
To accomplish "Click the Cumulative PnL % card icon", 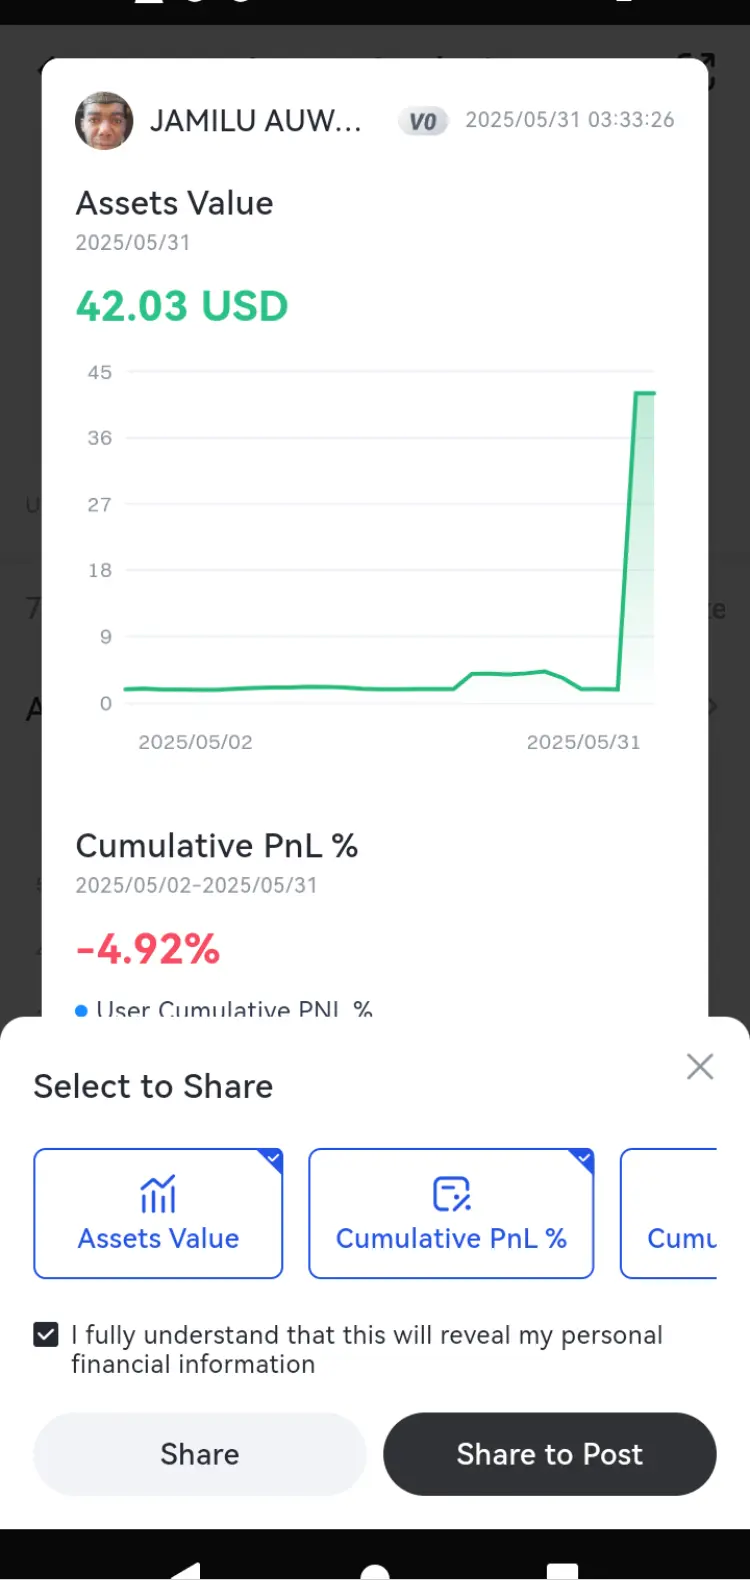I will pos(451,1193).
